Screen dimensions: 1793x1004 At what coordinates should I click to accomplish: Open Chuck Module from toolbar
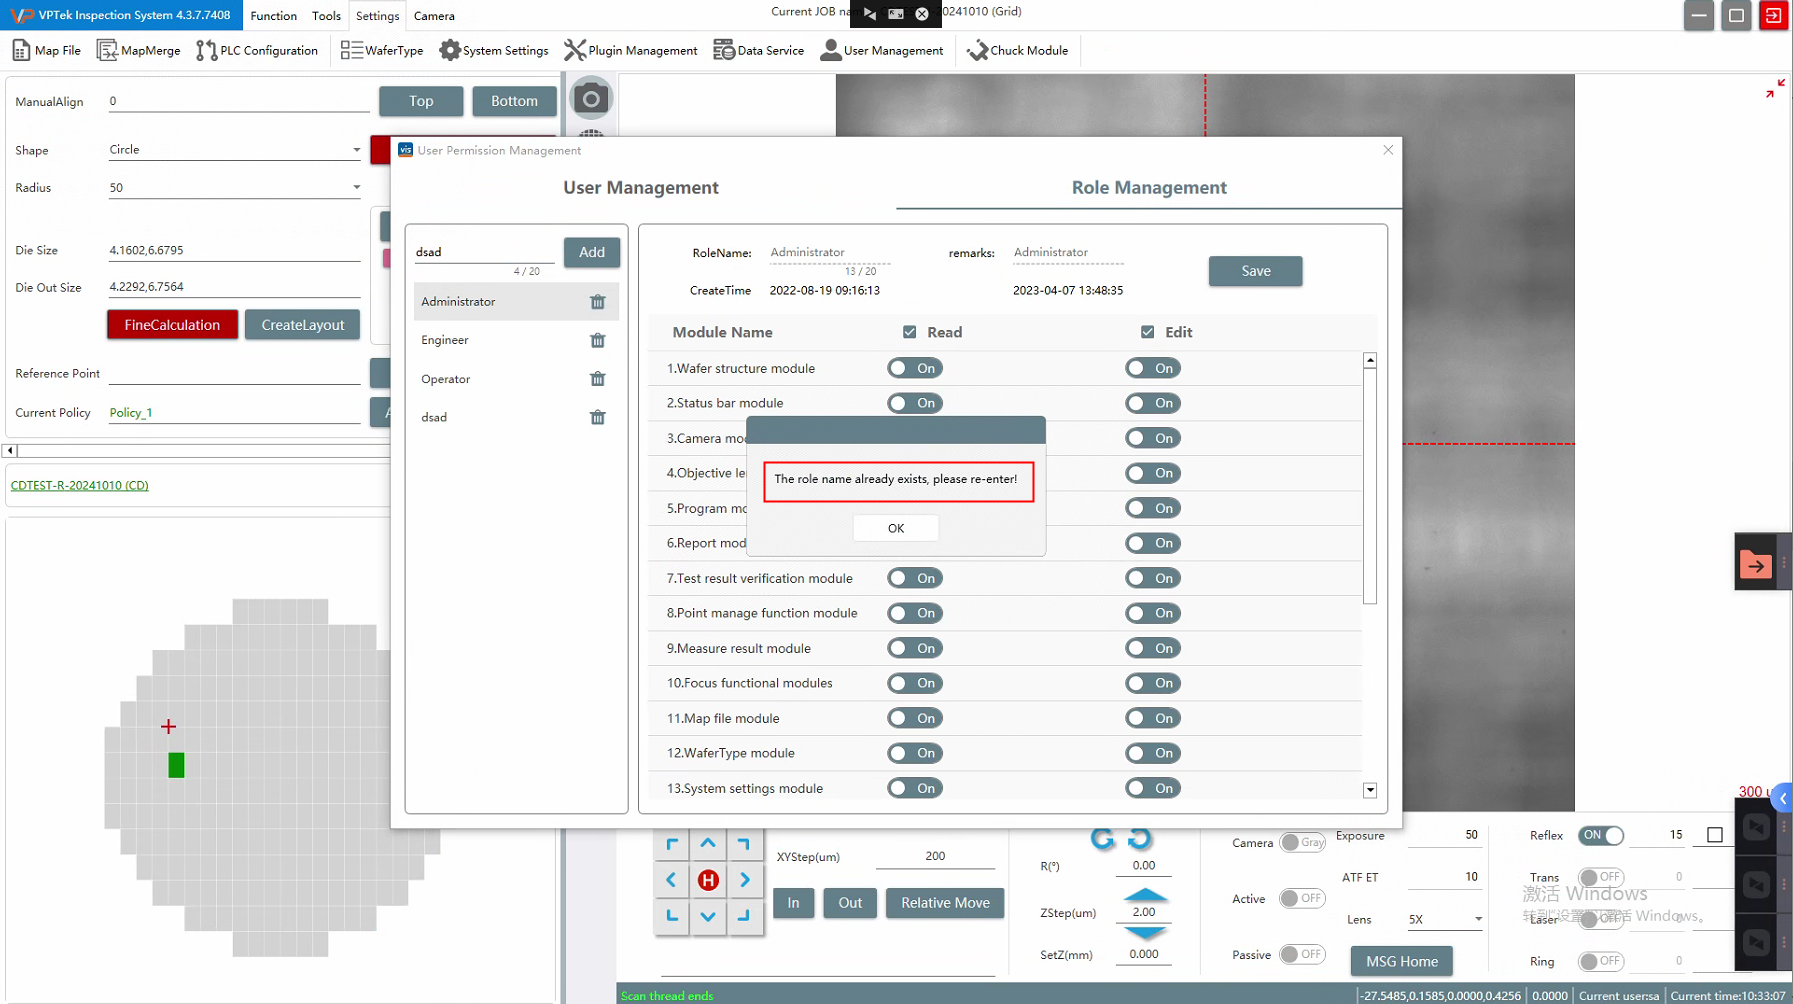click(x=1017, y=51)
